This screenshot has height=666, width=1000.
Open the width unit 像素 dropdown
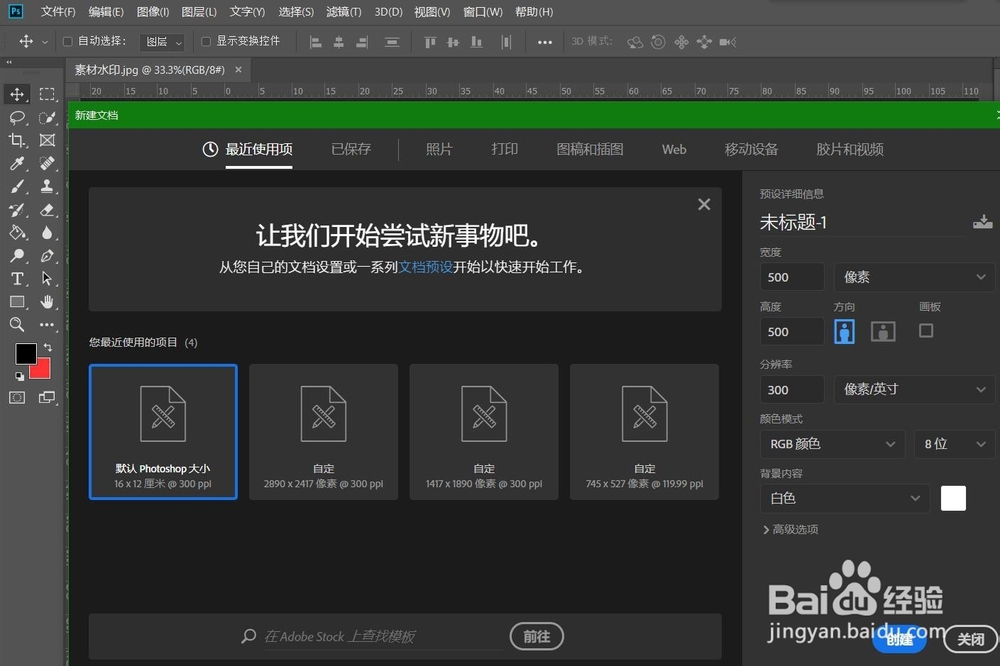click(914, 277)
